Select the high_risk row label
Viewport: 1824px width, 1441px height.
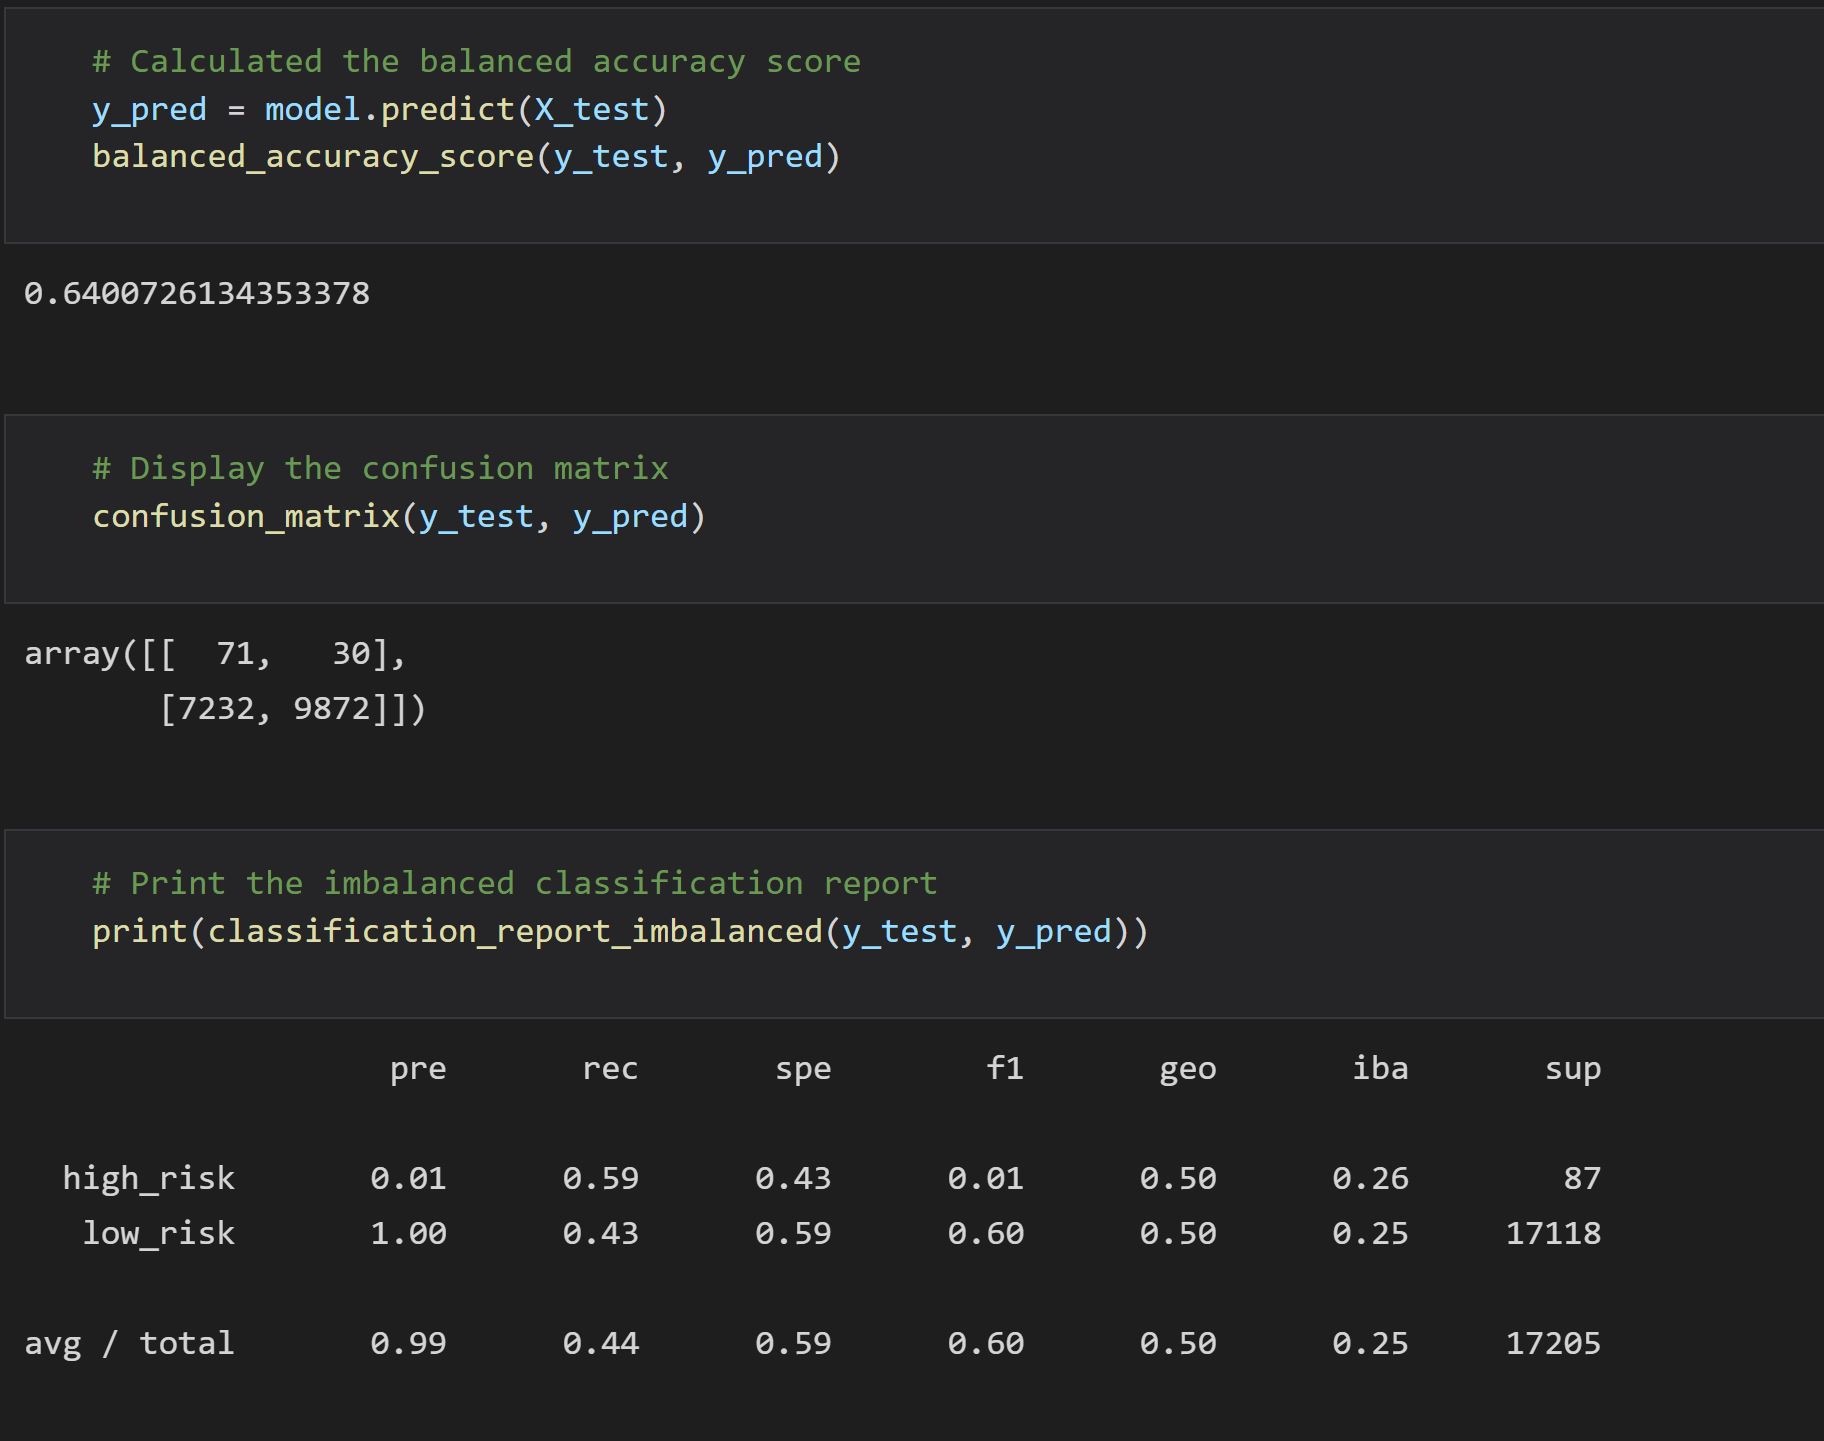click(147, 1177)
